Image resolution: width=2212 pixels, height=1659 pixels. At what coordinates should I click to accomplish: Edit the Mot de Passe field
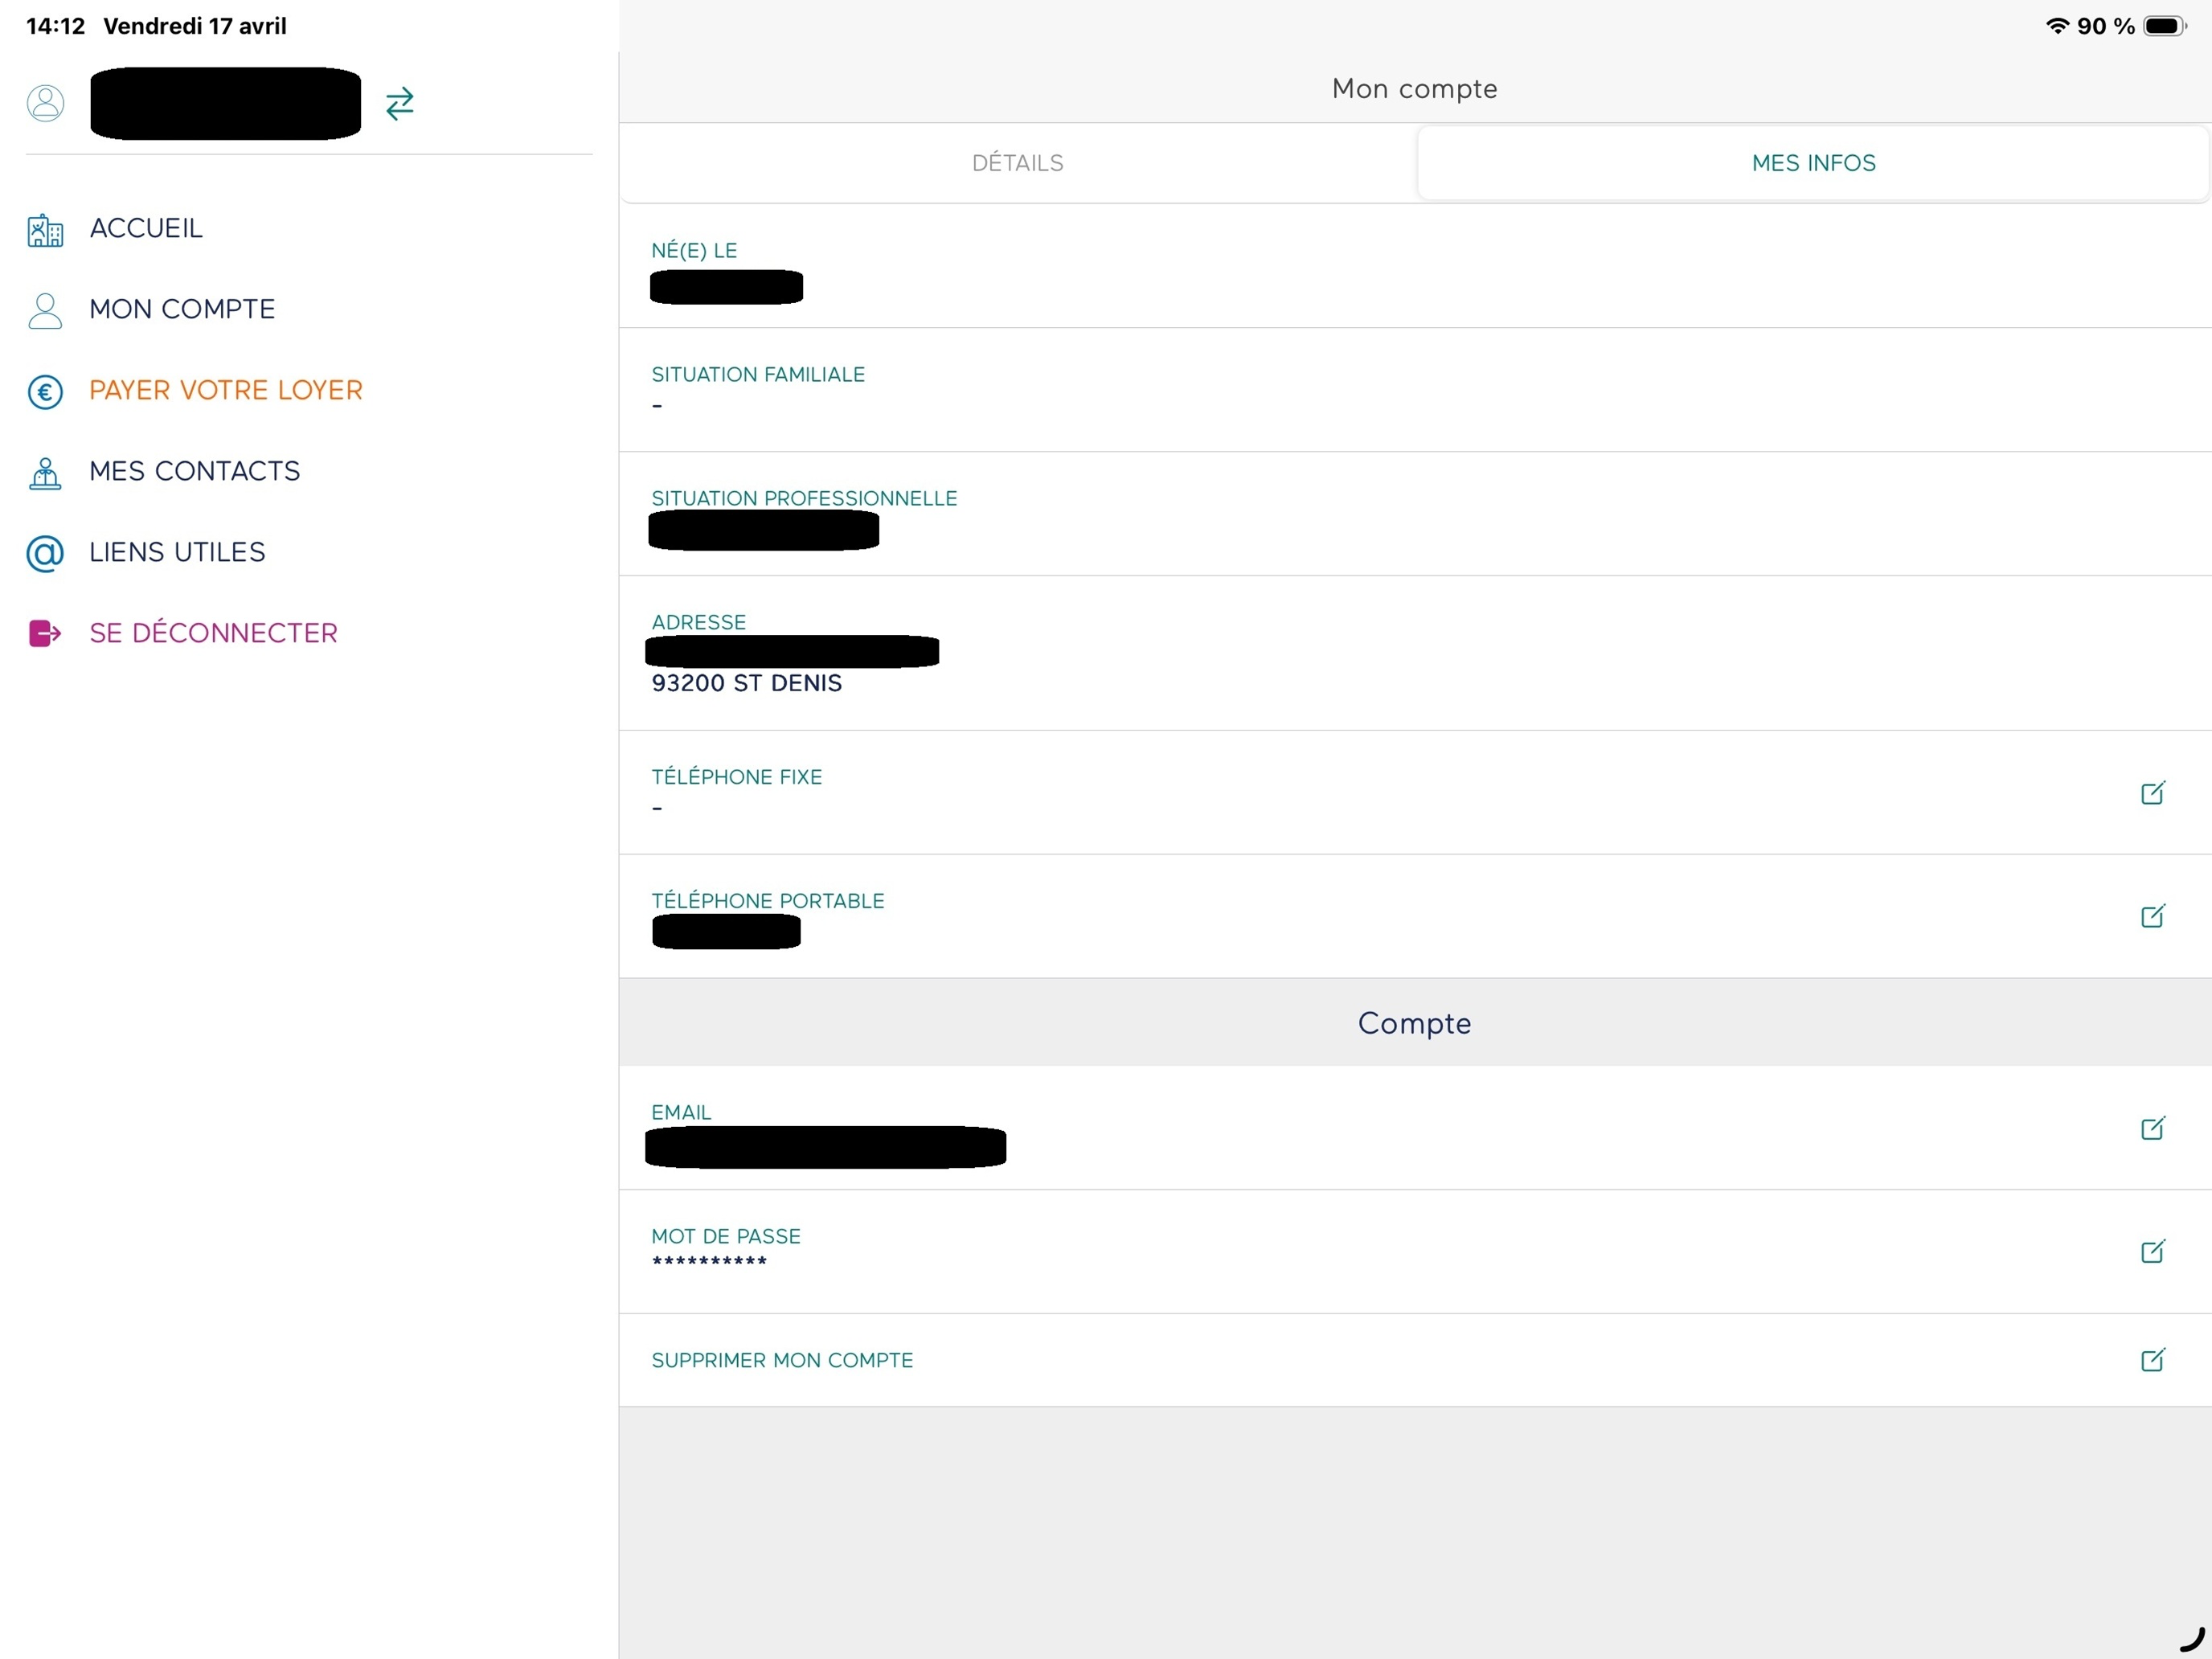tap(2153, 1251)
